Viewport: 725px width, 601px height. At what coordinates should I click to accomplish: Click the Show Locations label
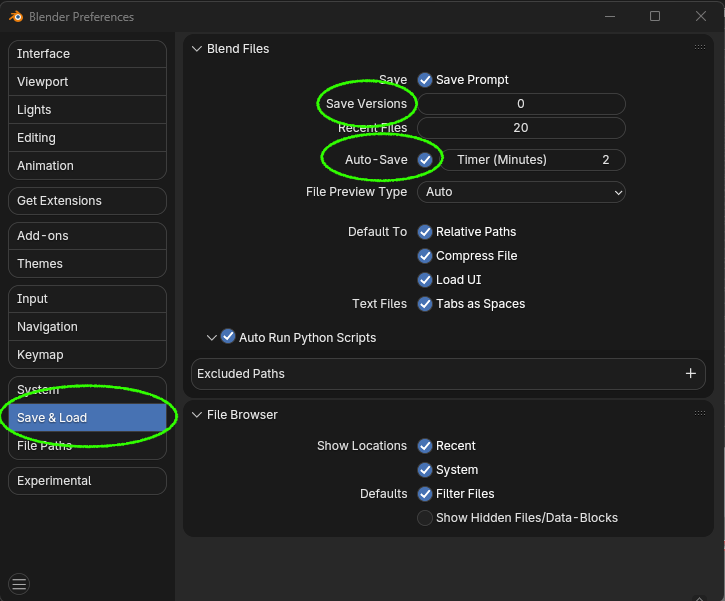click(362, 446)
